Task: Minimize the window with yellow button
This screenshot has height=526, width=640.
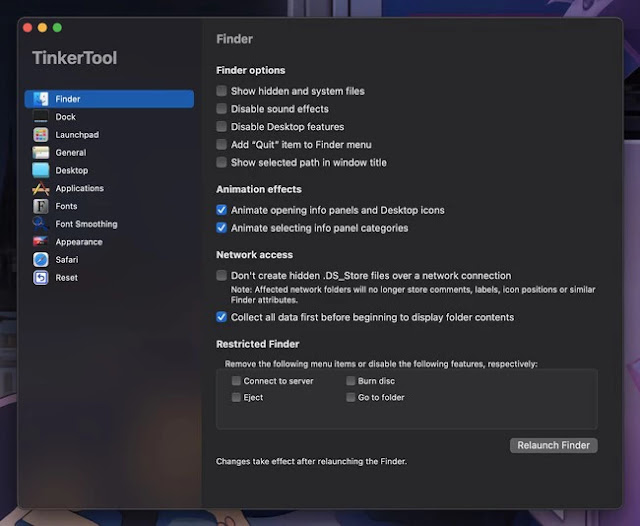Action: (42, 27)
